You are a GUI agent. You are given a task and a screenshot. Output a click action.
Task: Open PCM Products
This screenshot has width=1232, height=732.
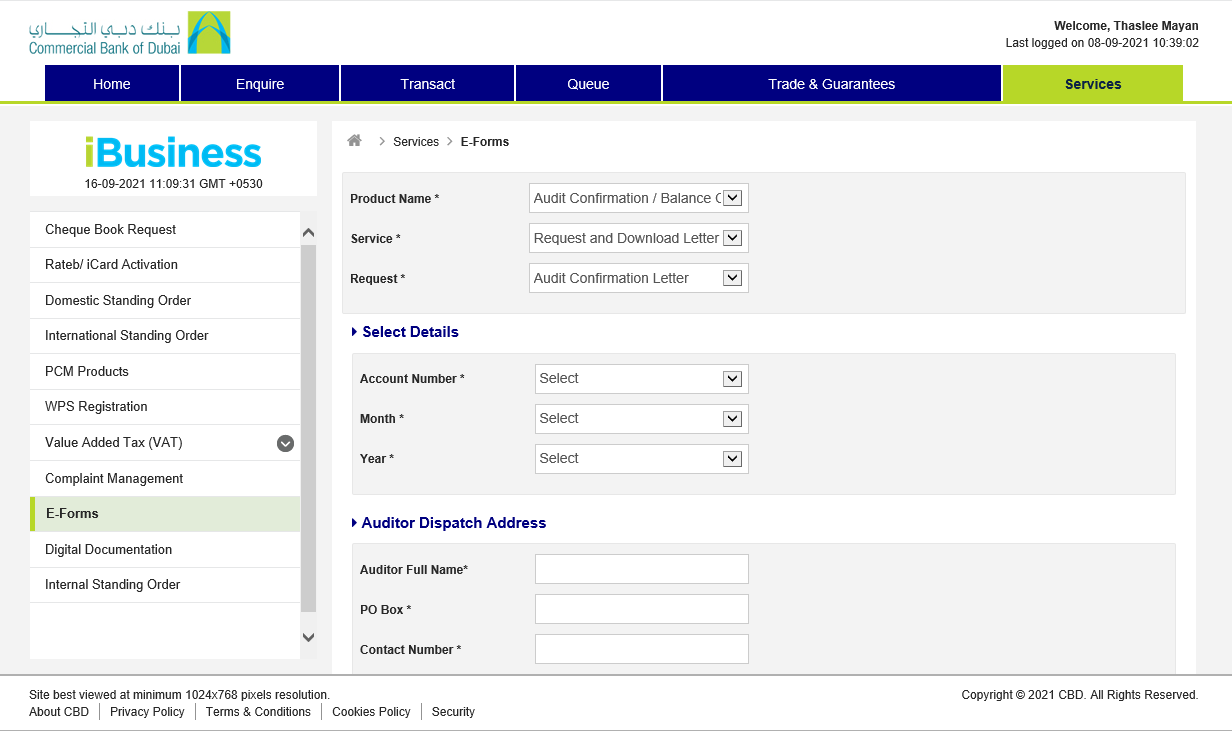(165, 372)
